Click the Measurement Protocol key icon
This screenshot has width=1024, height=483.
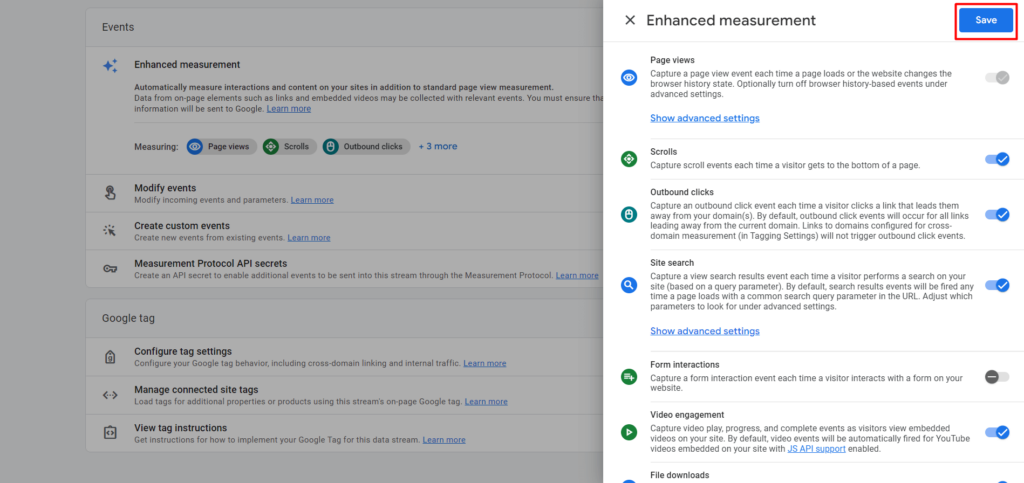[x=110, y=268]
